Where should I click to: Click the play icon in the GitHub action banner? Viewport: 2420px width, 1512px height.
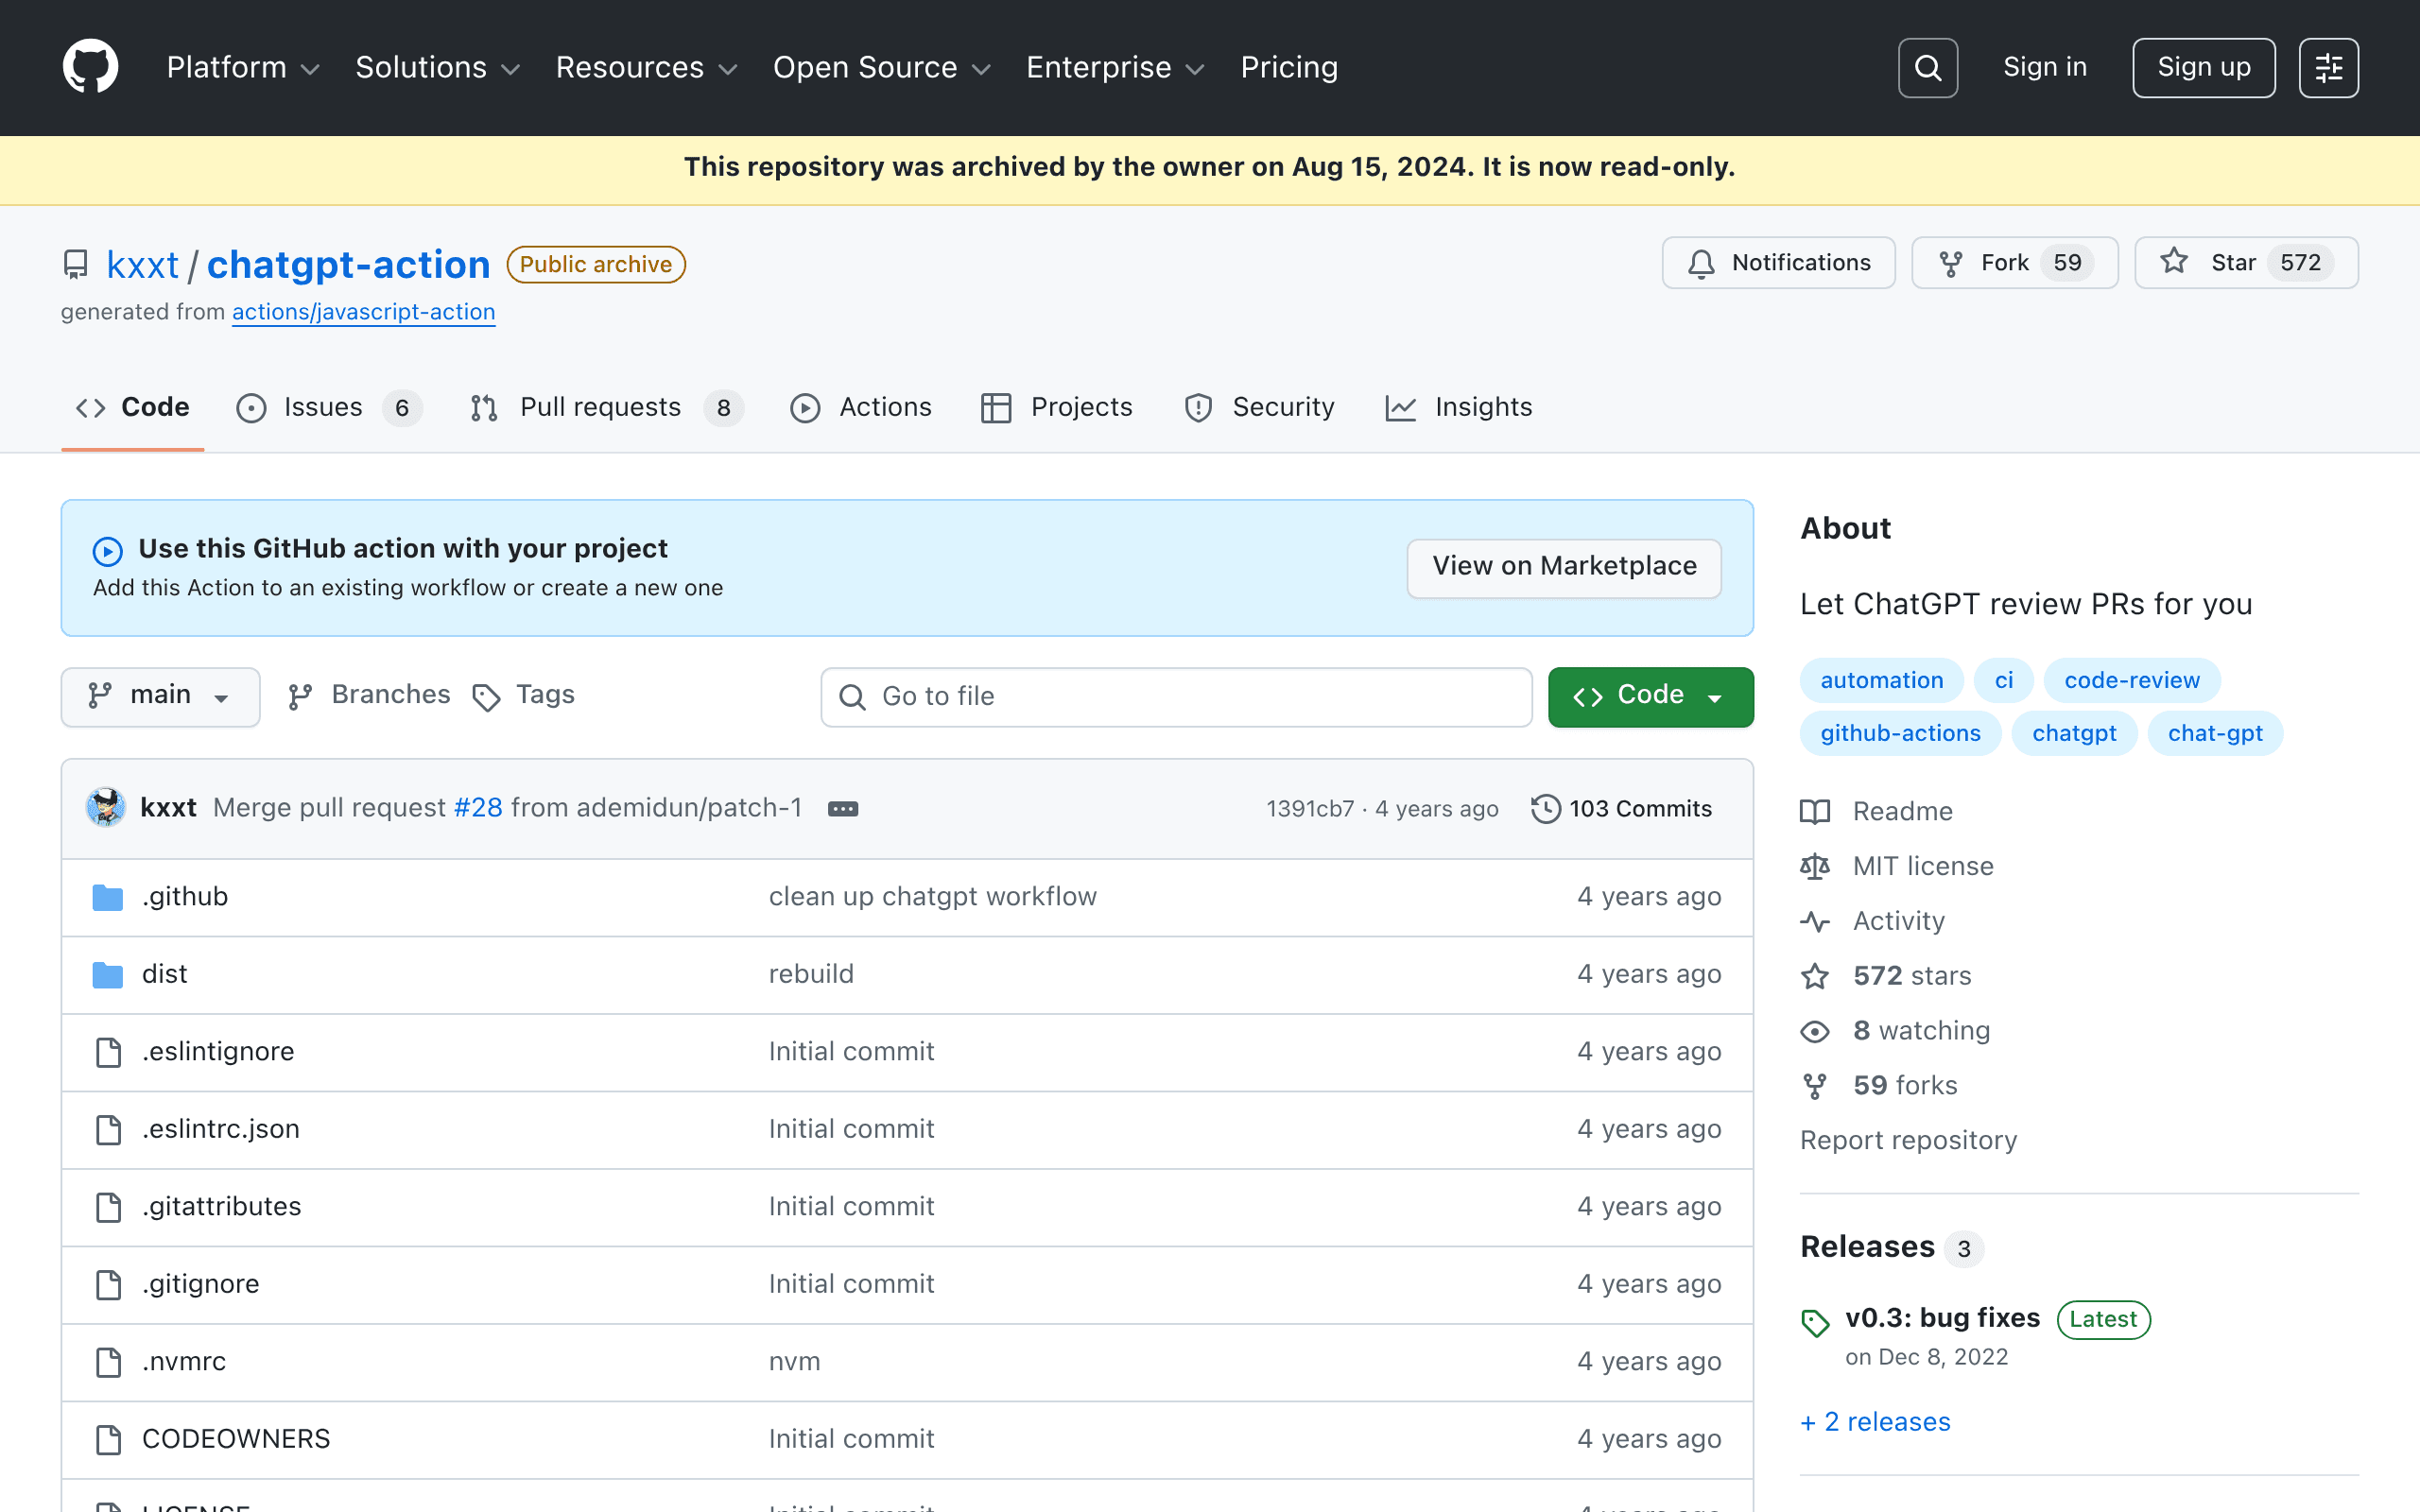tap(108, 551)
